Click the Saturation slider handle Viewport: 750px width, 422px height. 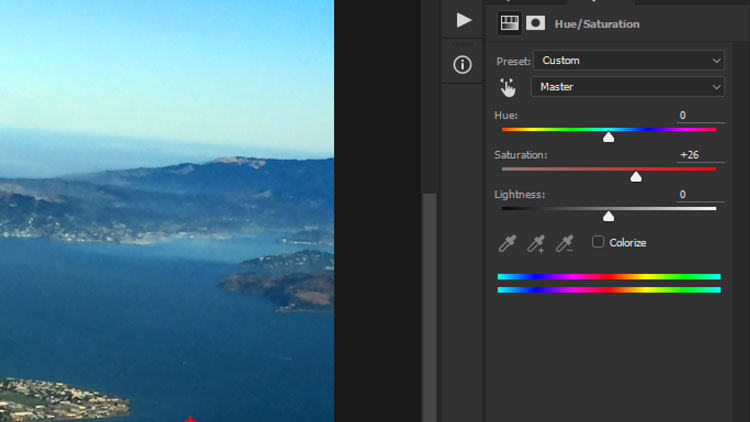(x=636, y=177)
